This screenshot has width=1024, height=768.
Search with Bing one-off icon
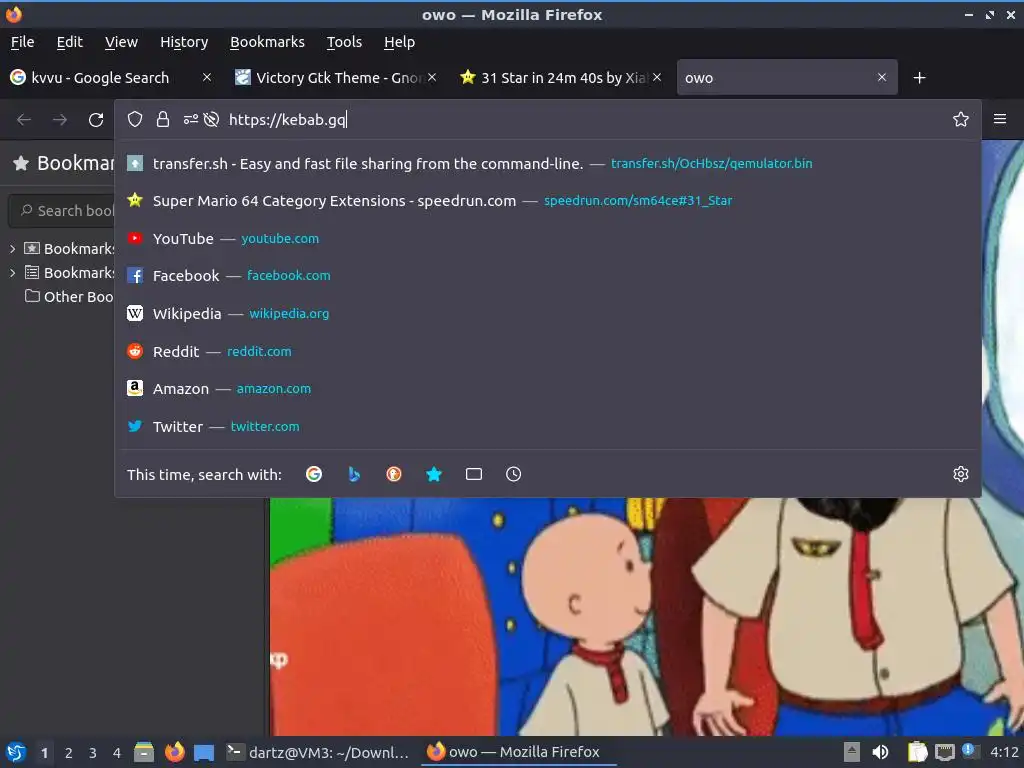click(x=354, y=474)
